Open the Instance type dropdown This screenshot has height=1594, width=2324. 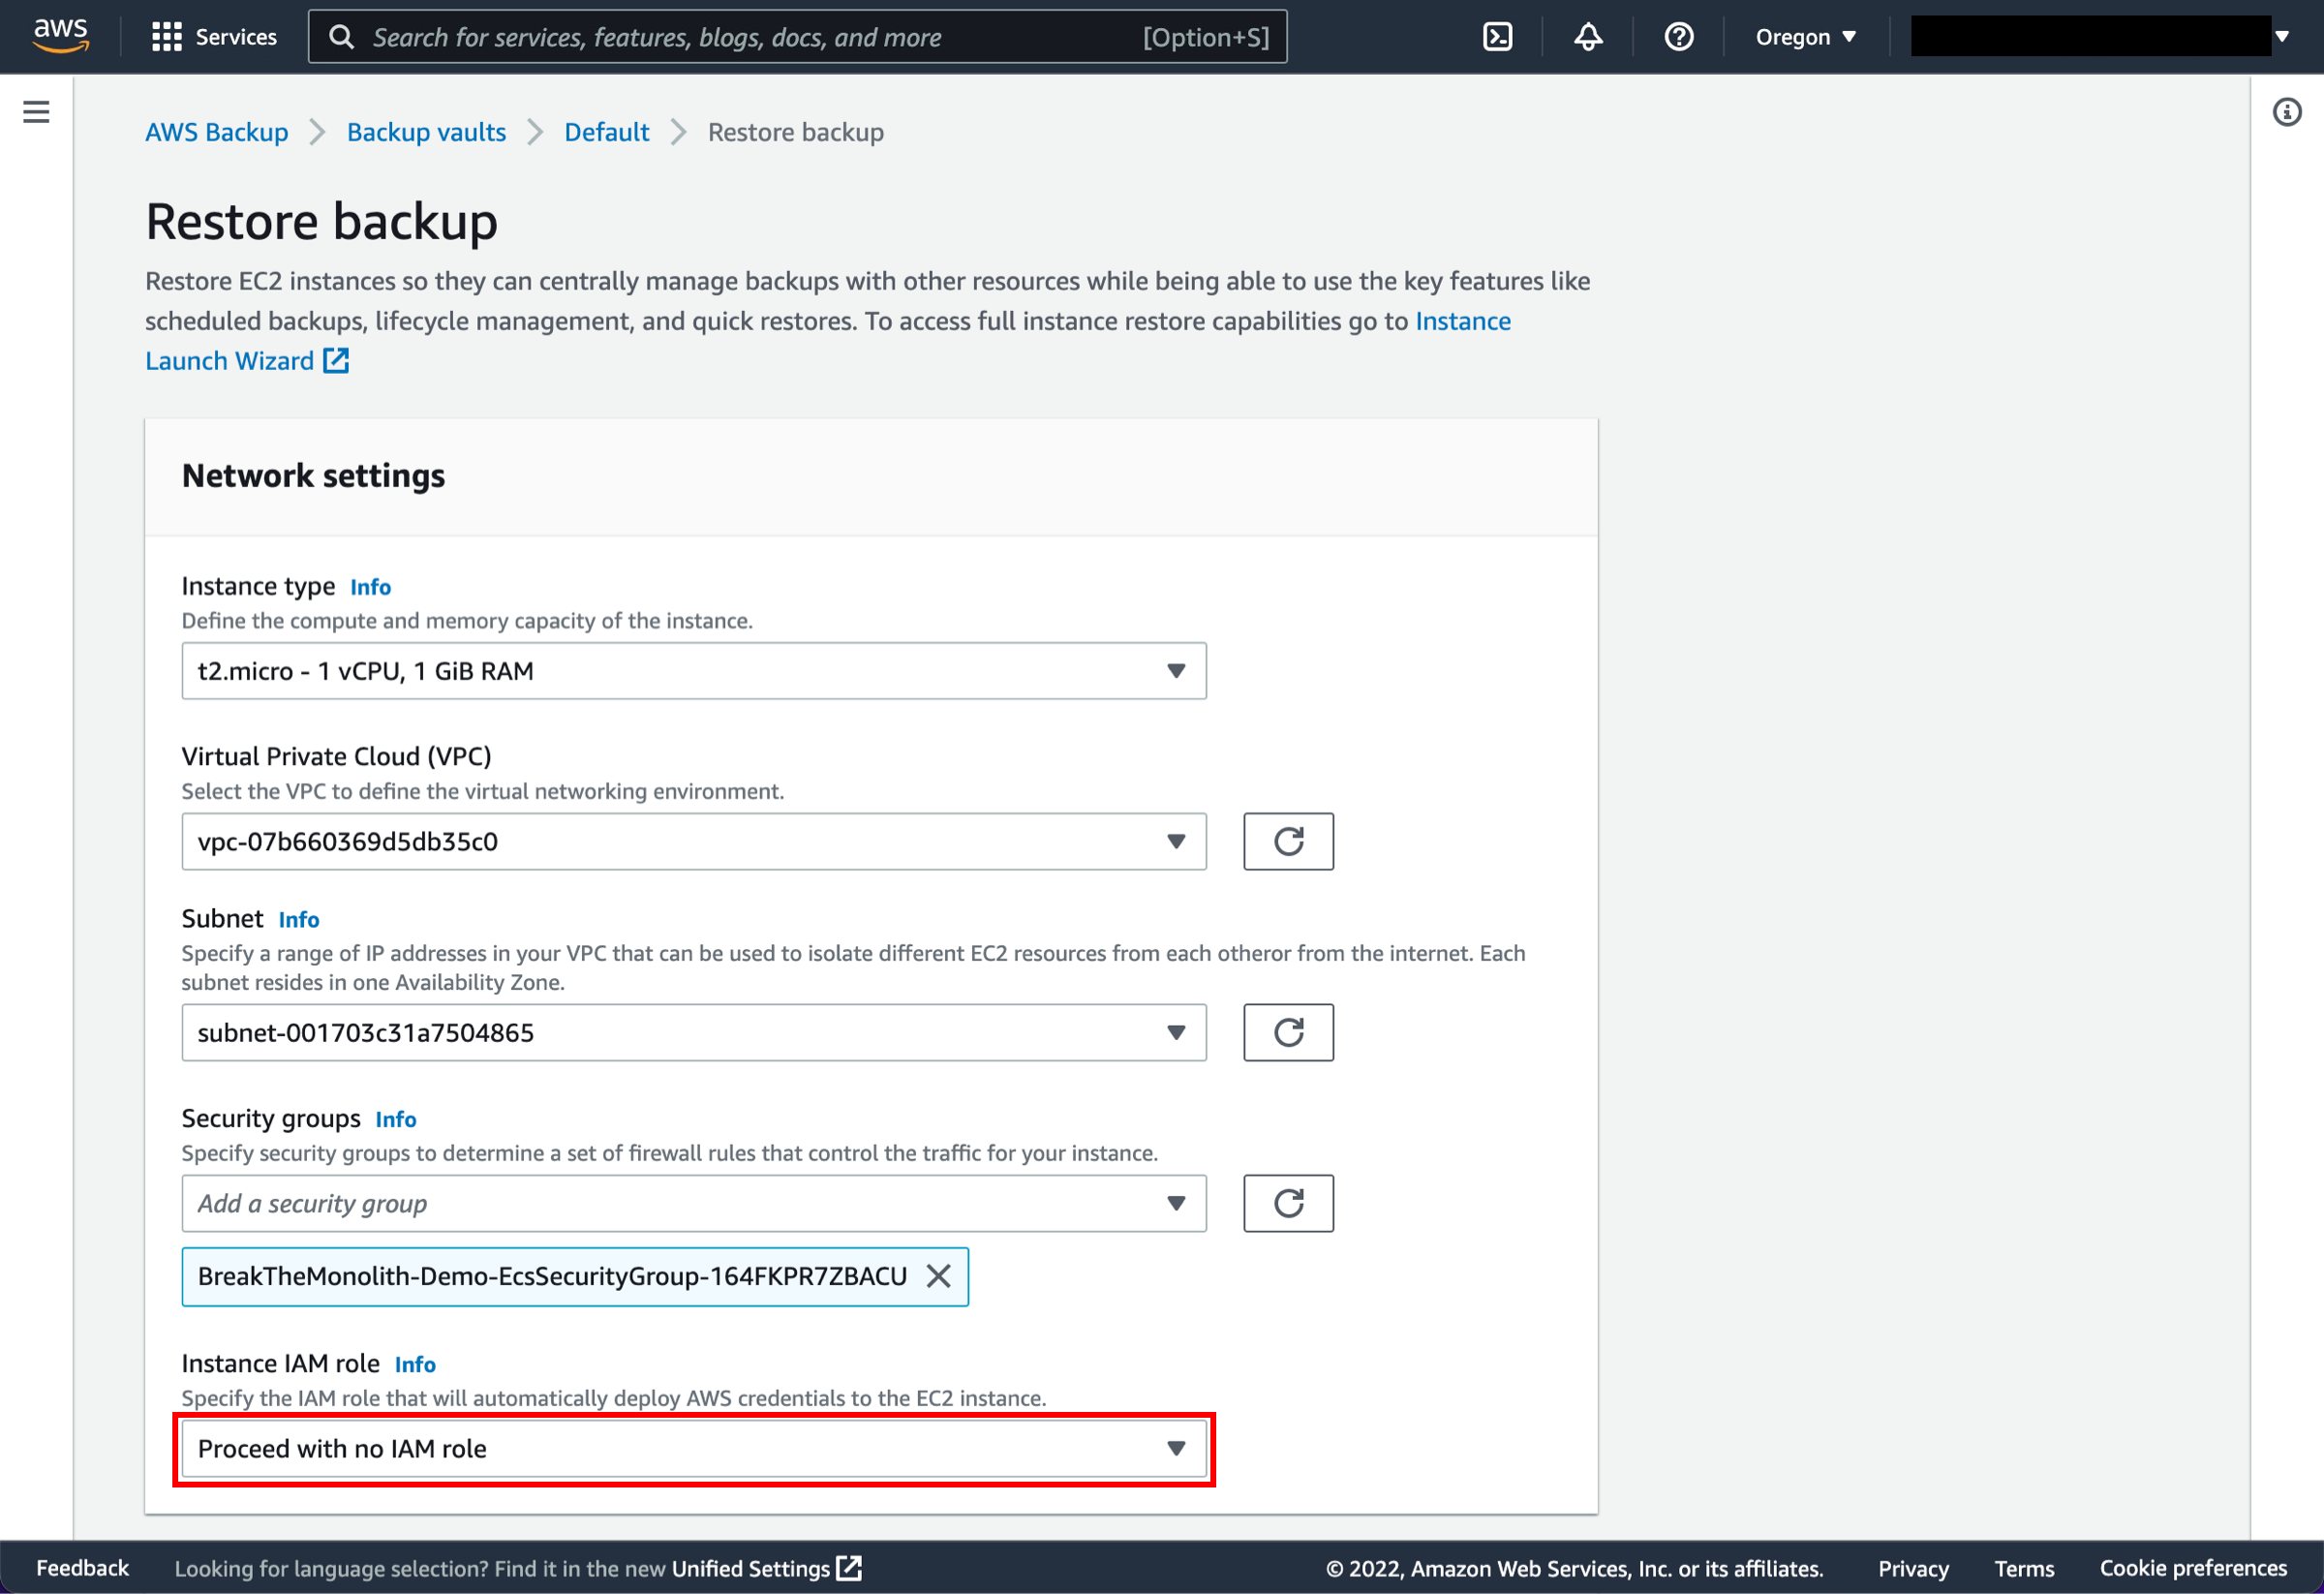(694, 671)
